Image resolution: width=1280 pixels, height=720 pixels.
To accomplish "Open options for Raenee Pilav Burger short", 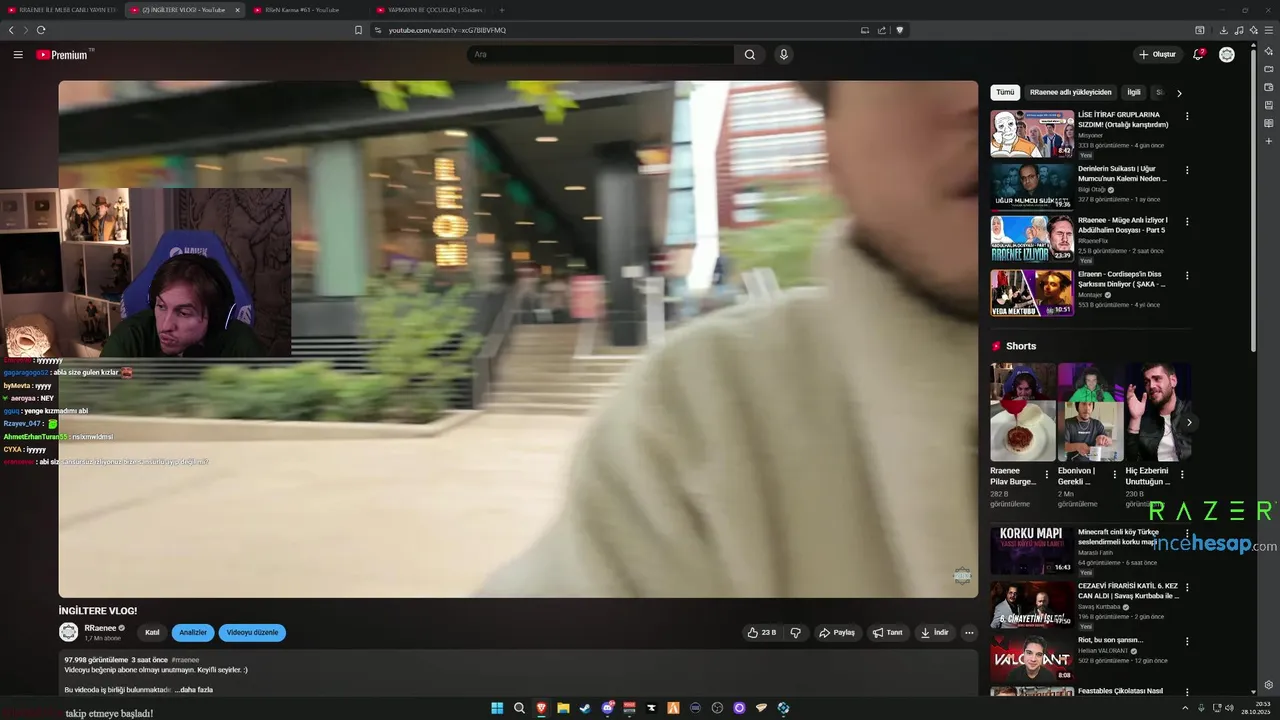I will tap(1047, 475).
